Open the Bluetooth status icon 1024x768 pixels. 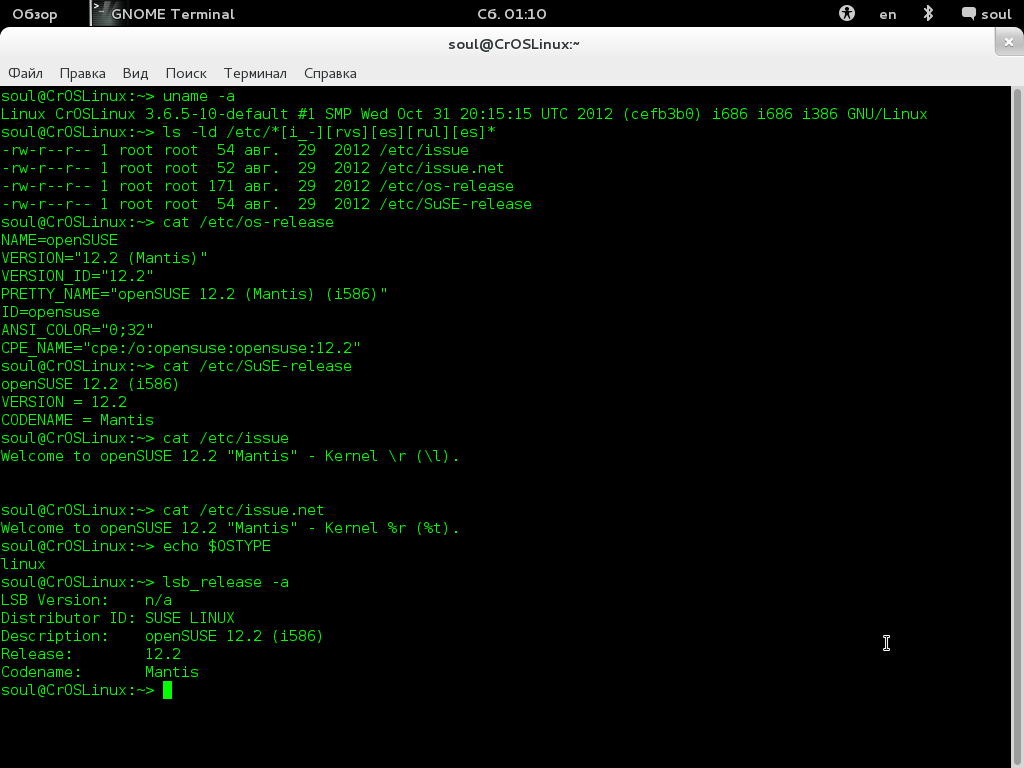[x=928, y=13]
